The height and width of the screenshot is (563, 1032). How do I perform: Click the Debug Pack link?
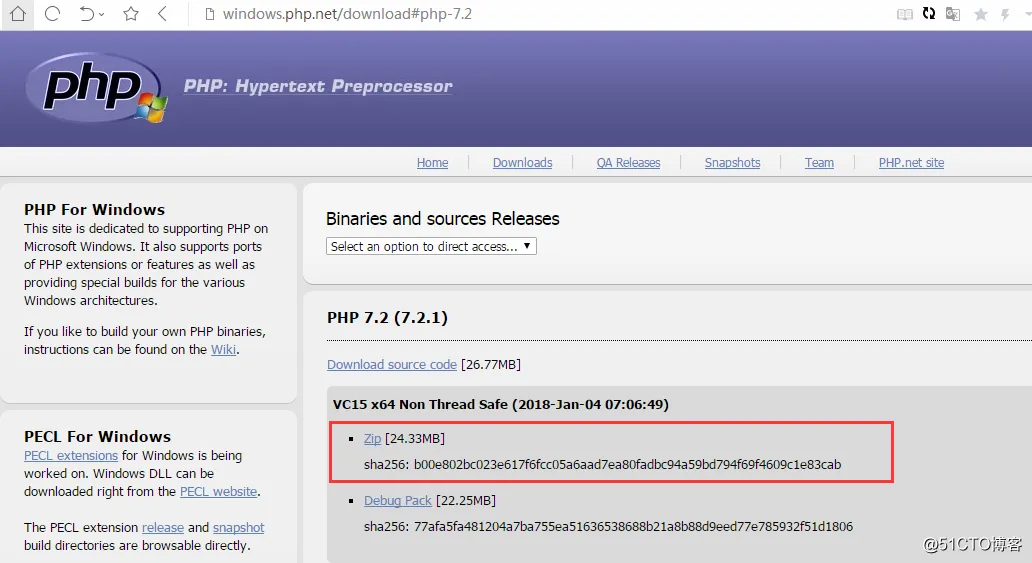398,500
